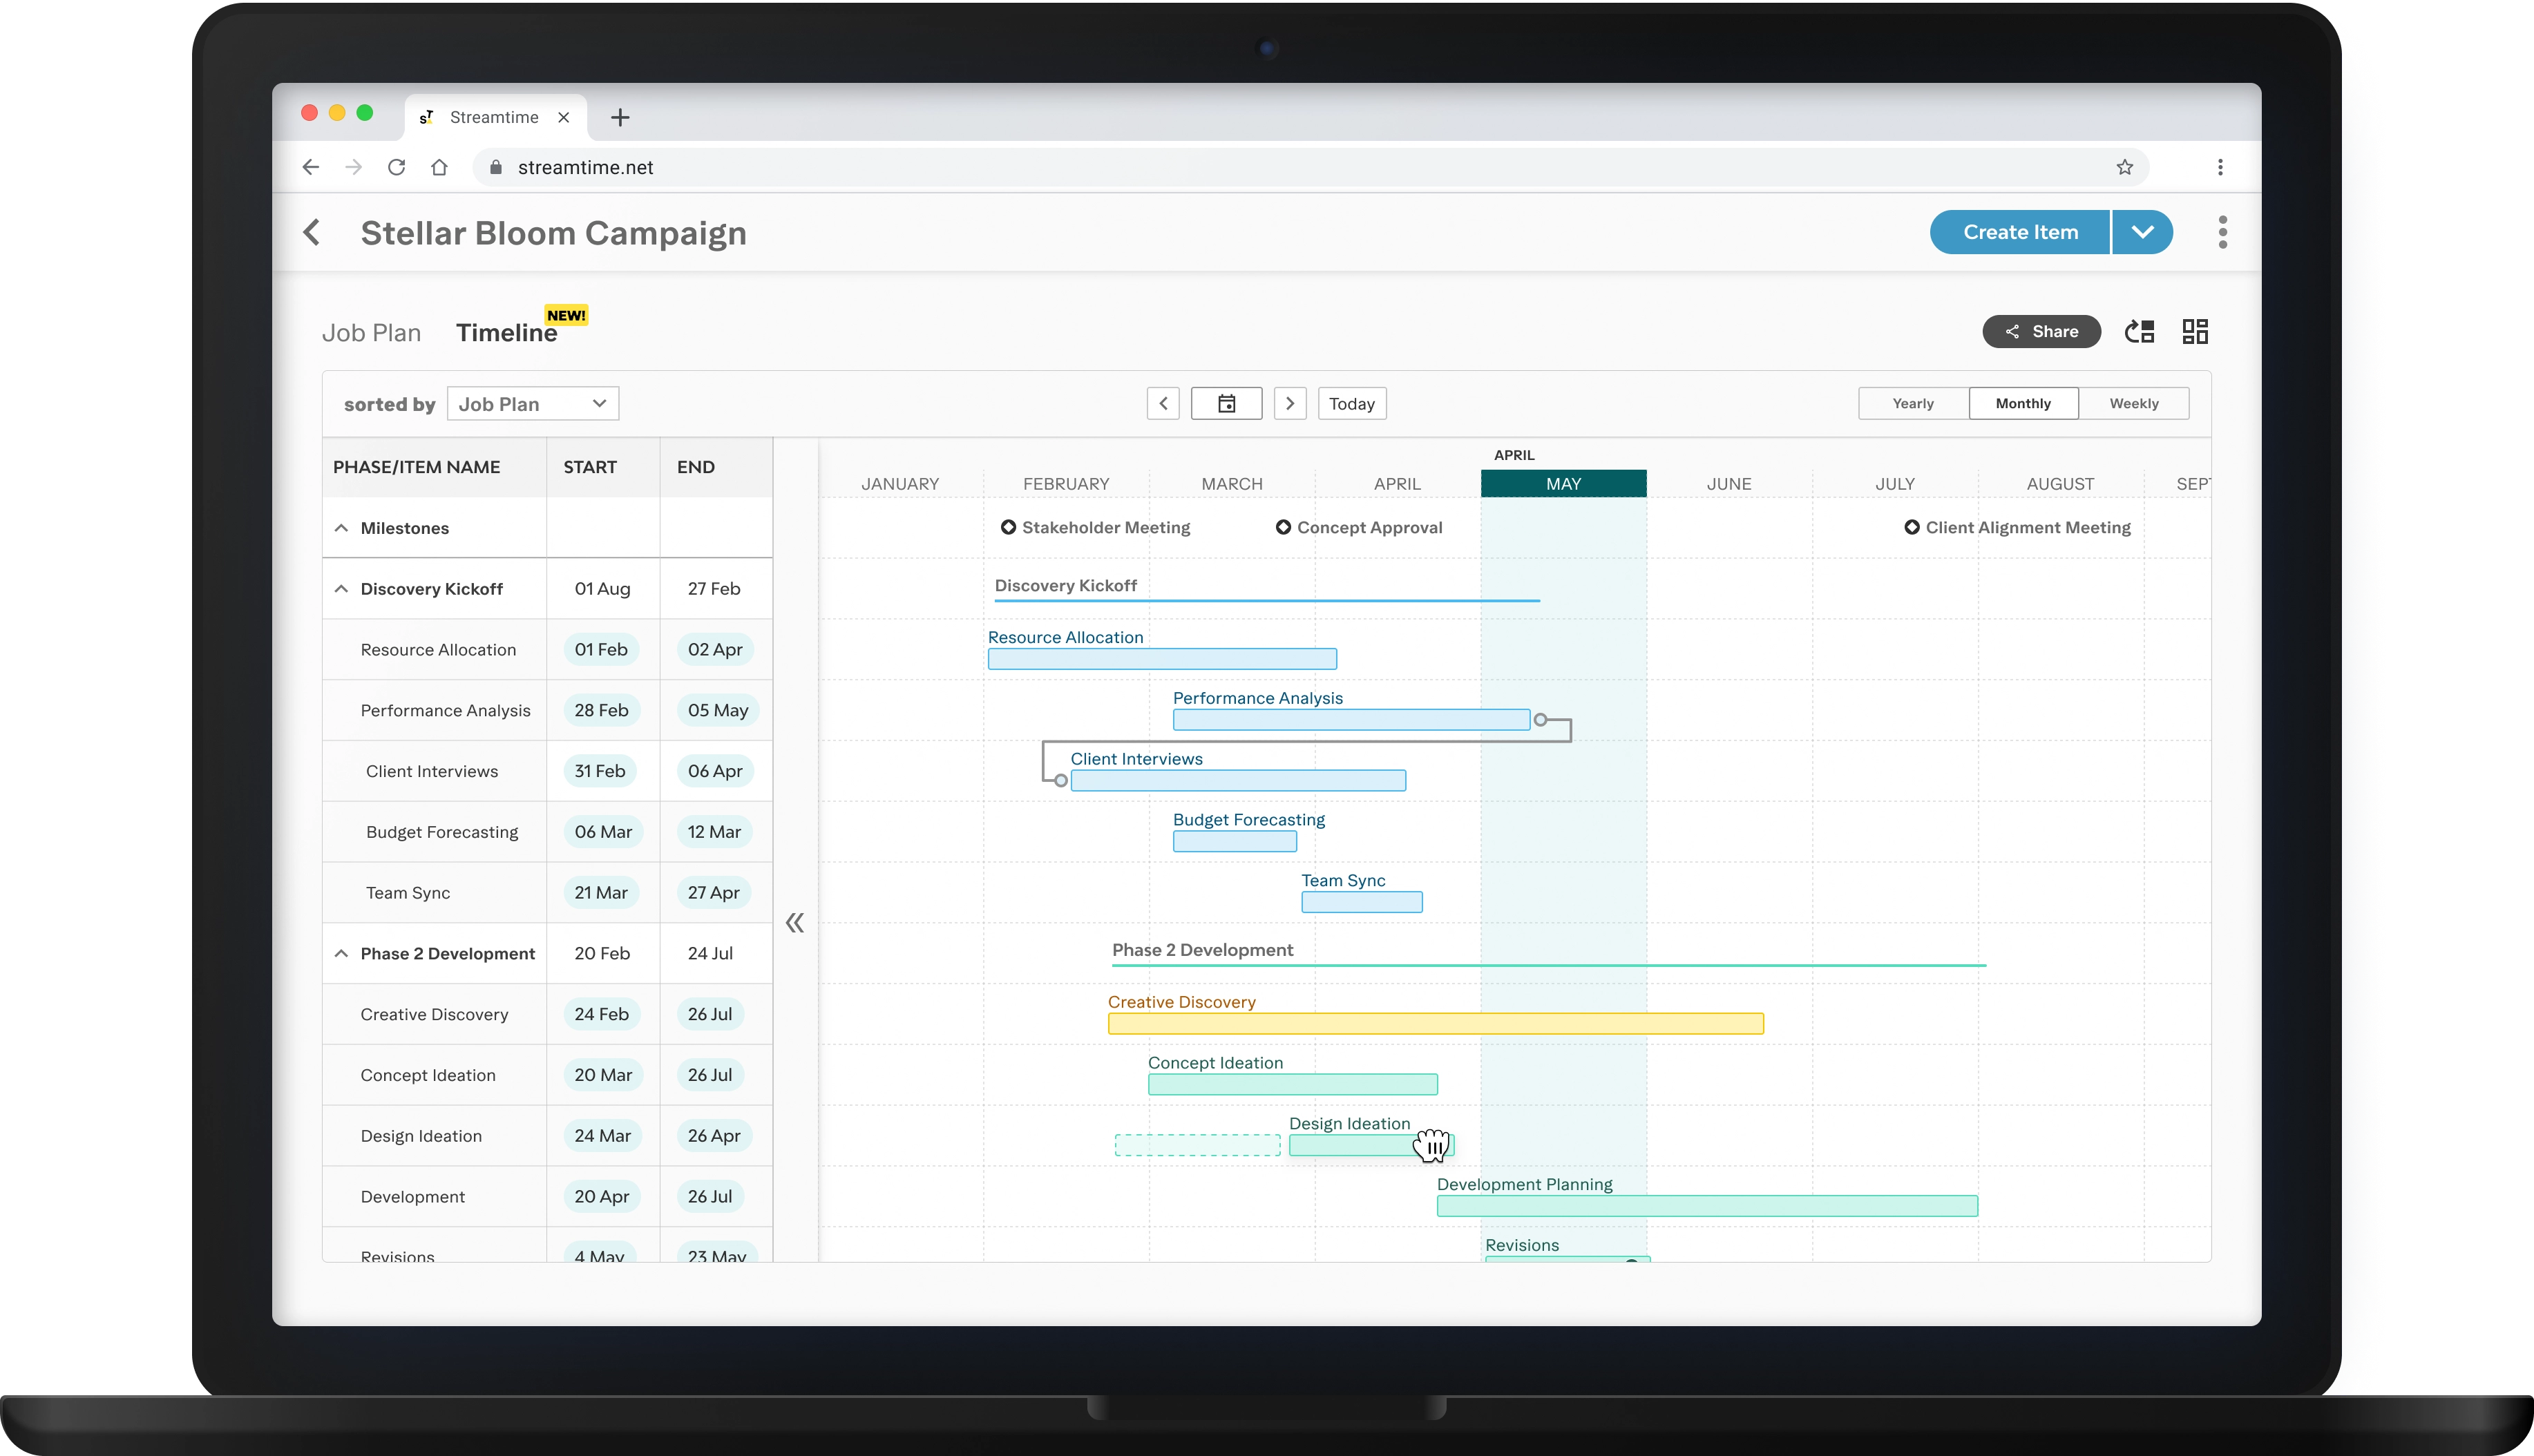Go to next timeline period arrow
2534x1456 pixels.
[1290, 404]
